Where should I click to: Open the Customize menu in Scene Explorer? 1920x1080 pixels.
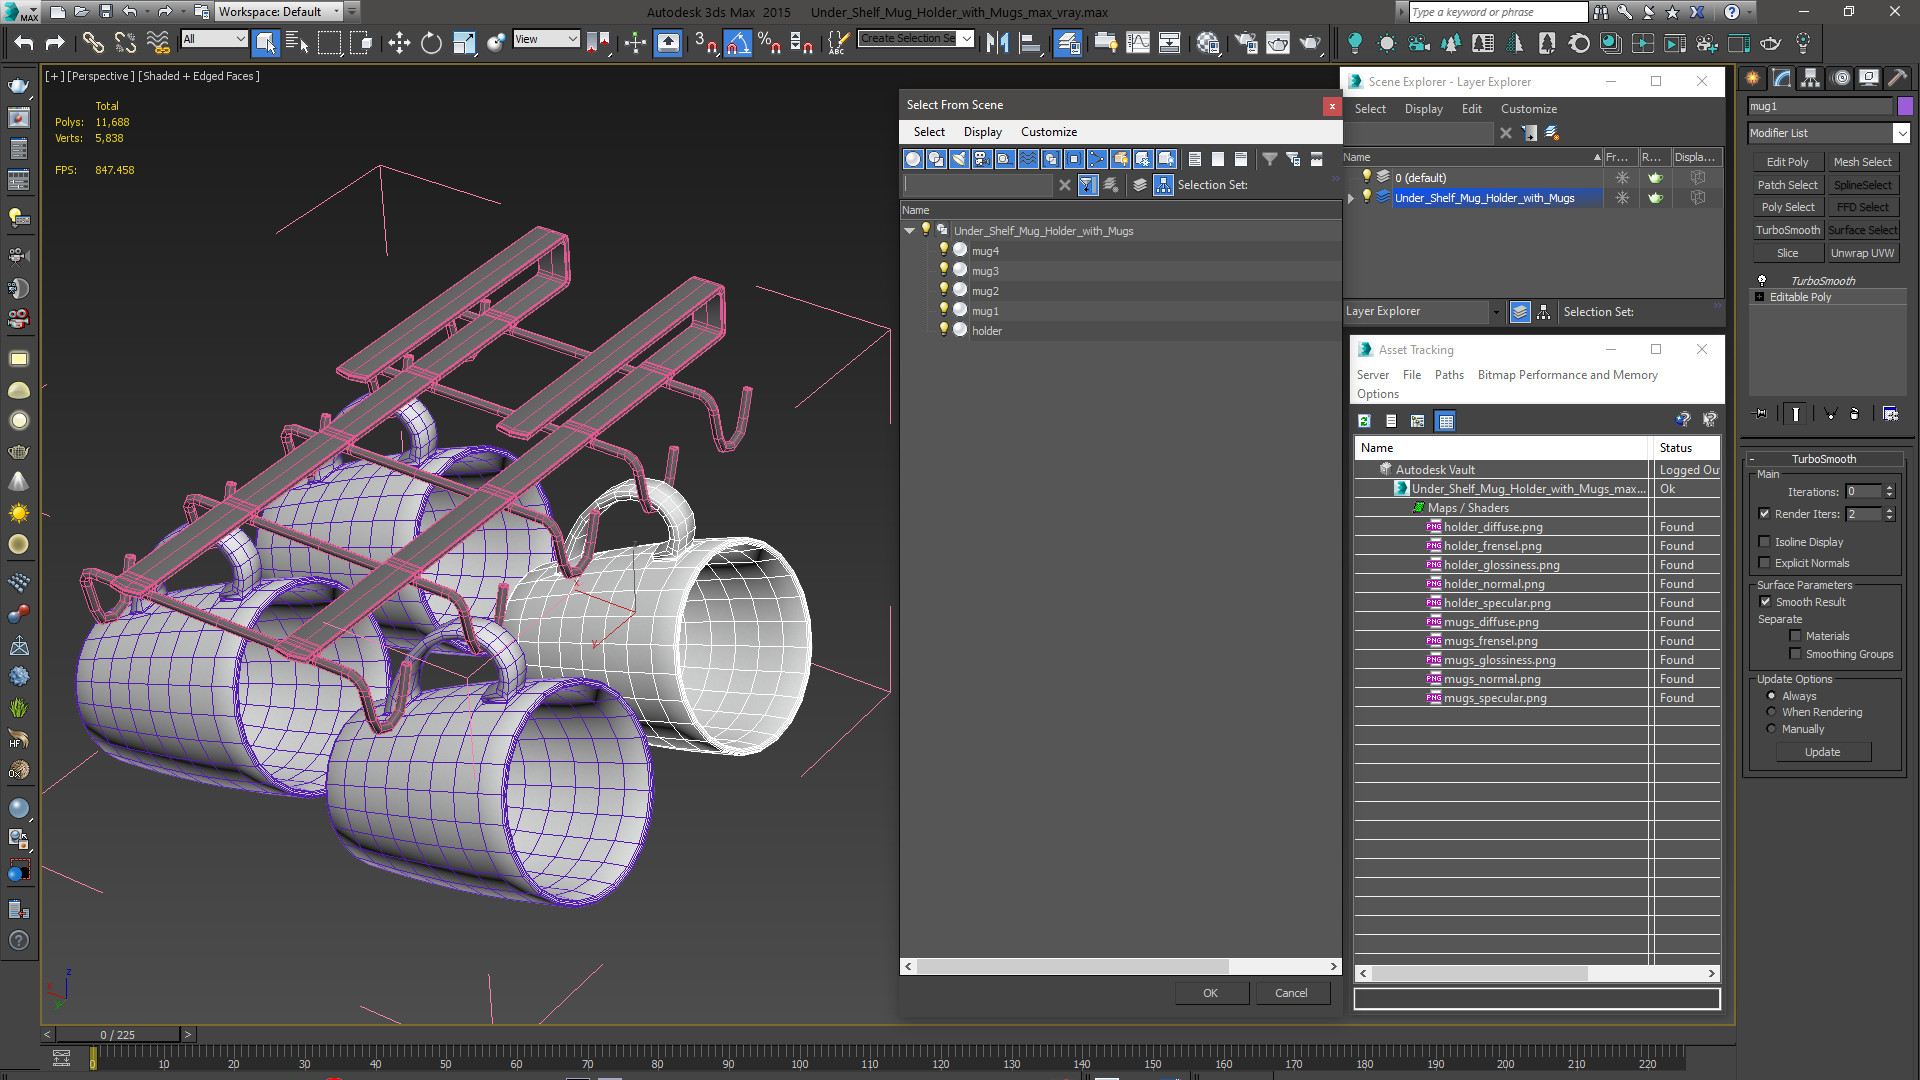pos(1528,109)
